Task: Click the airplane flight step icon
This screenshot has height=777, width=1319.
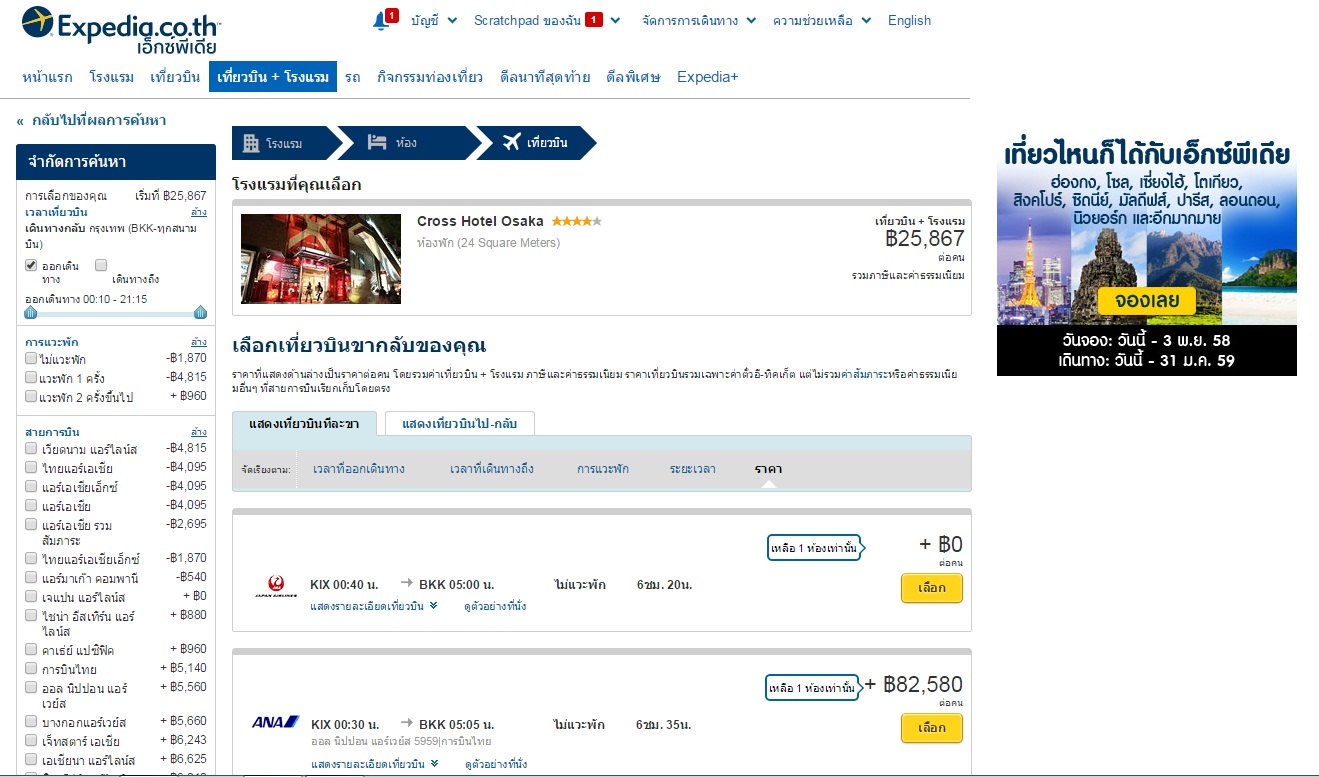Action: [511, 142]
